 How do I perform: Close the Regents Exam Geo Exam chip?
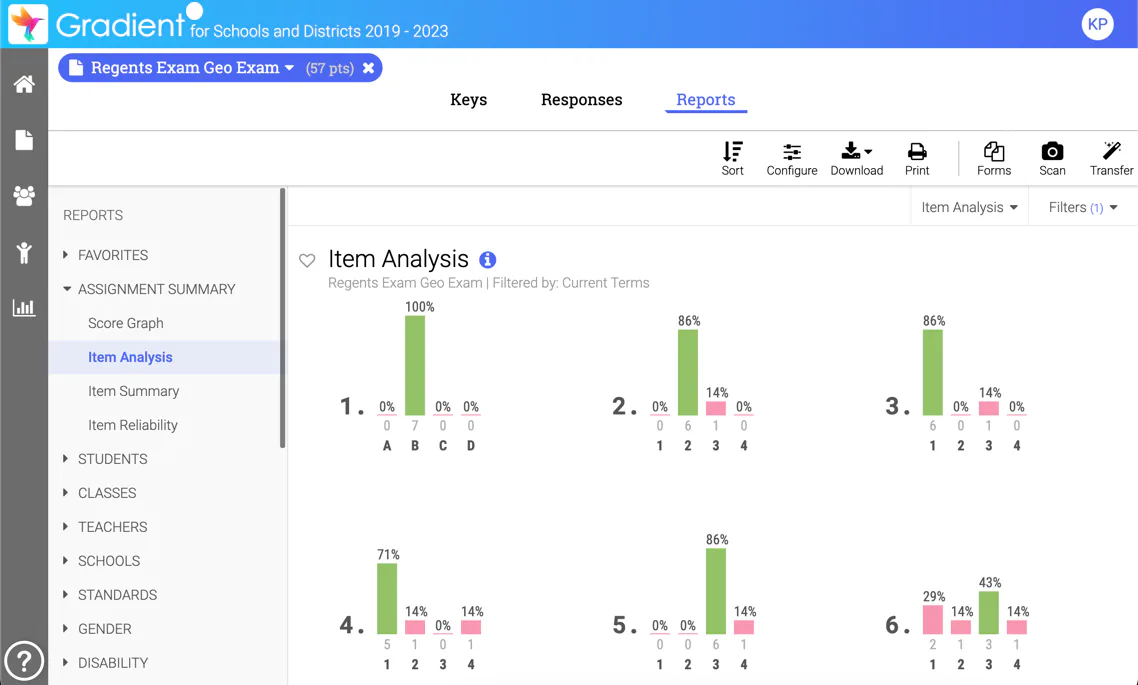coord(369,67)
